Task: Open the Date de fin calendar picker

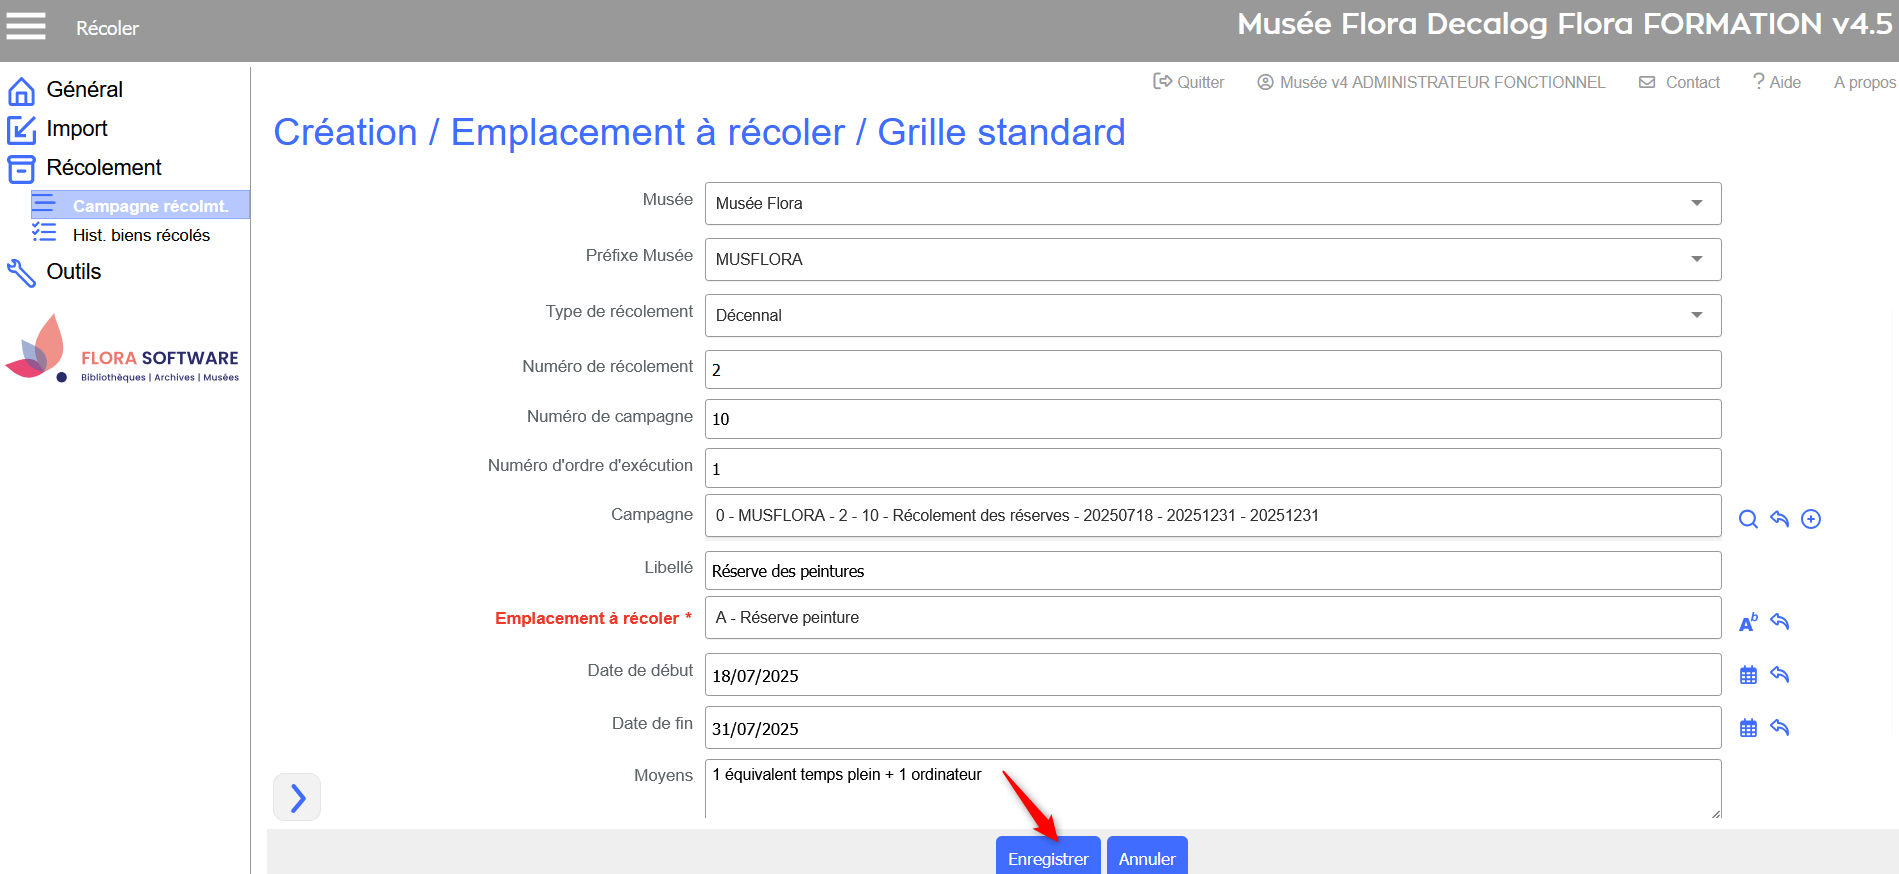Action: coord(1748,728)
